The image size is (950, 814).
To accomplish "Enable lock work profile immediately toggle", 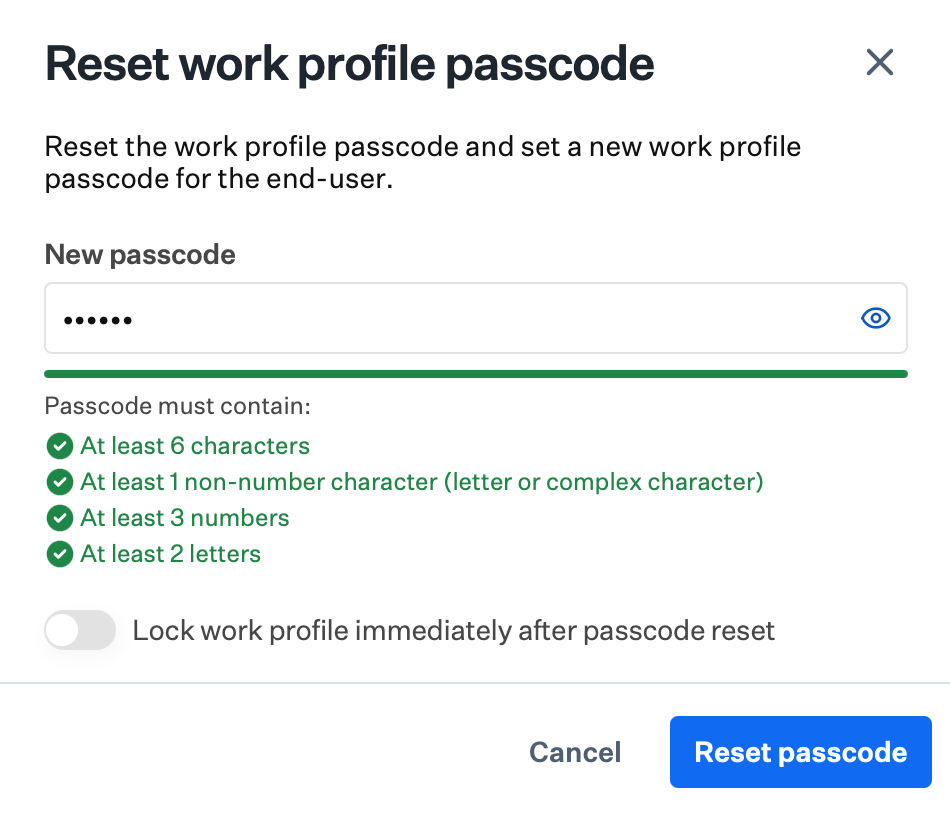I will 80,631.
